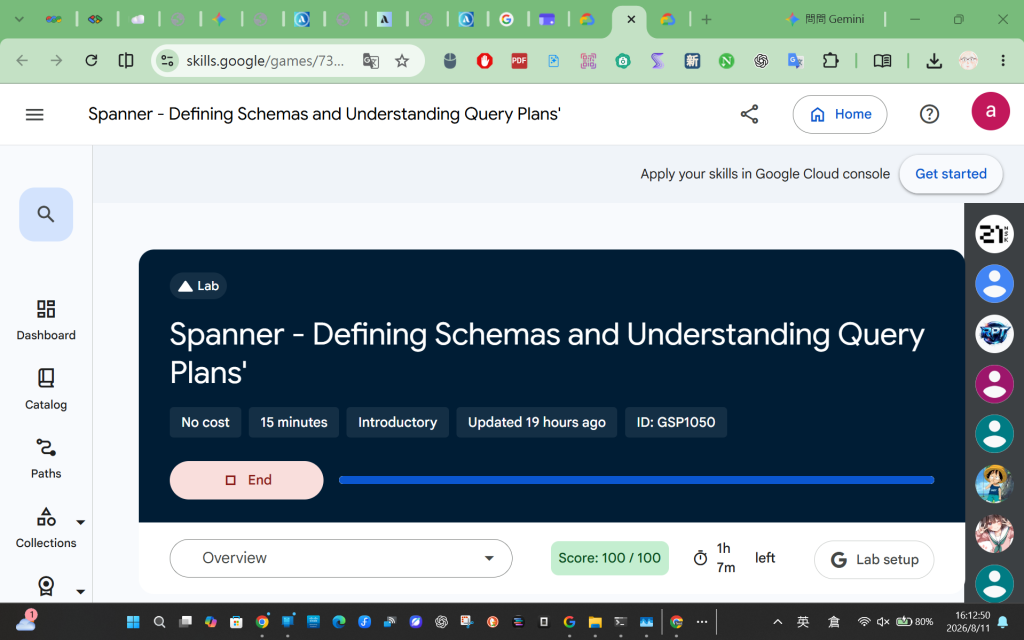Screen dimensions: 1024x640
Task: Open a new tab with plus
Action: tap(706, 20)
